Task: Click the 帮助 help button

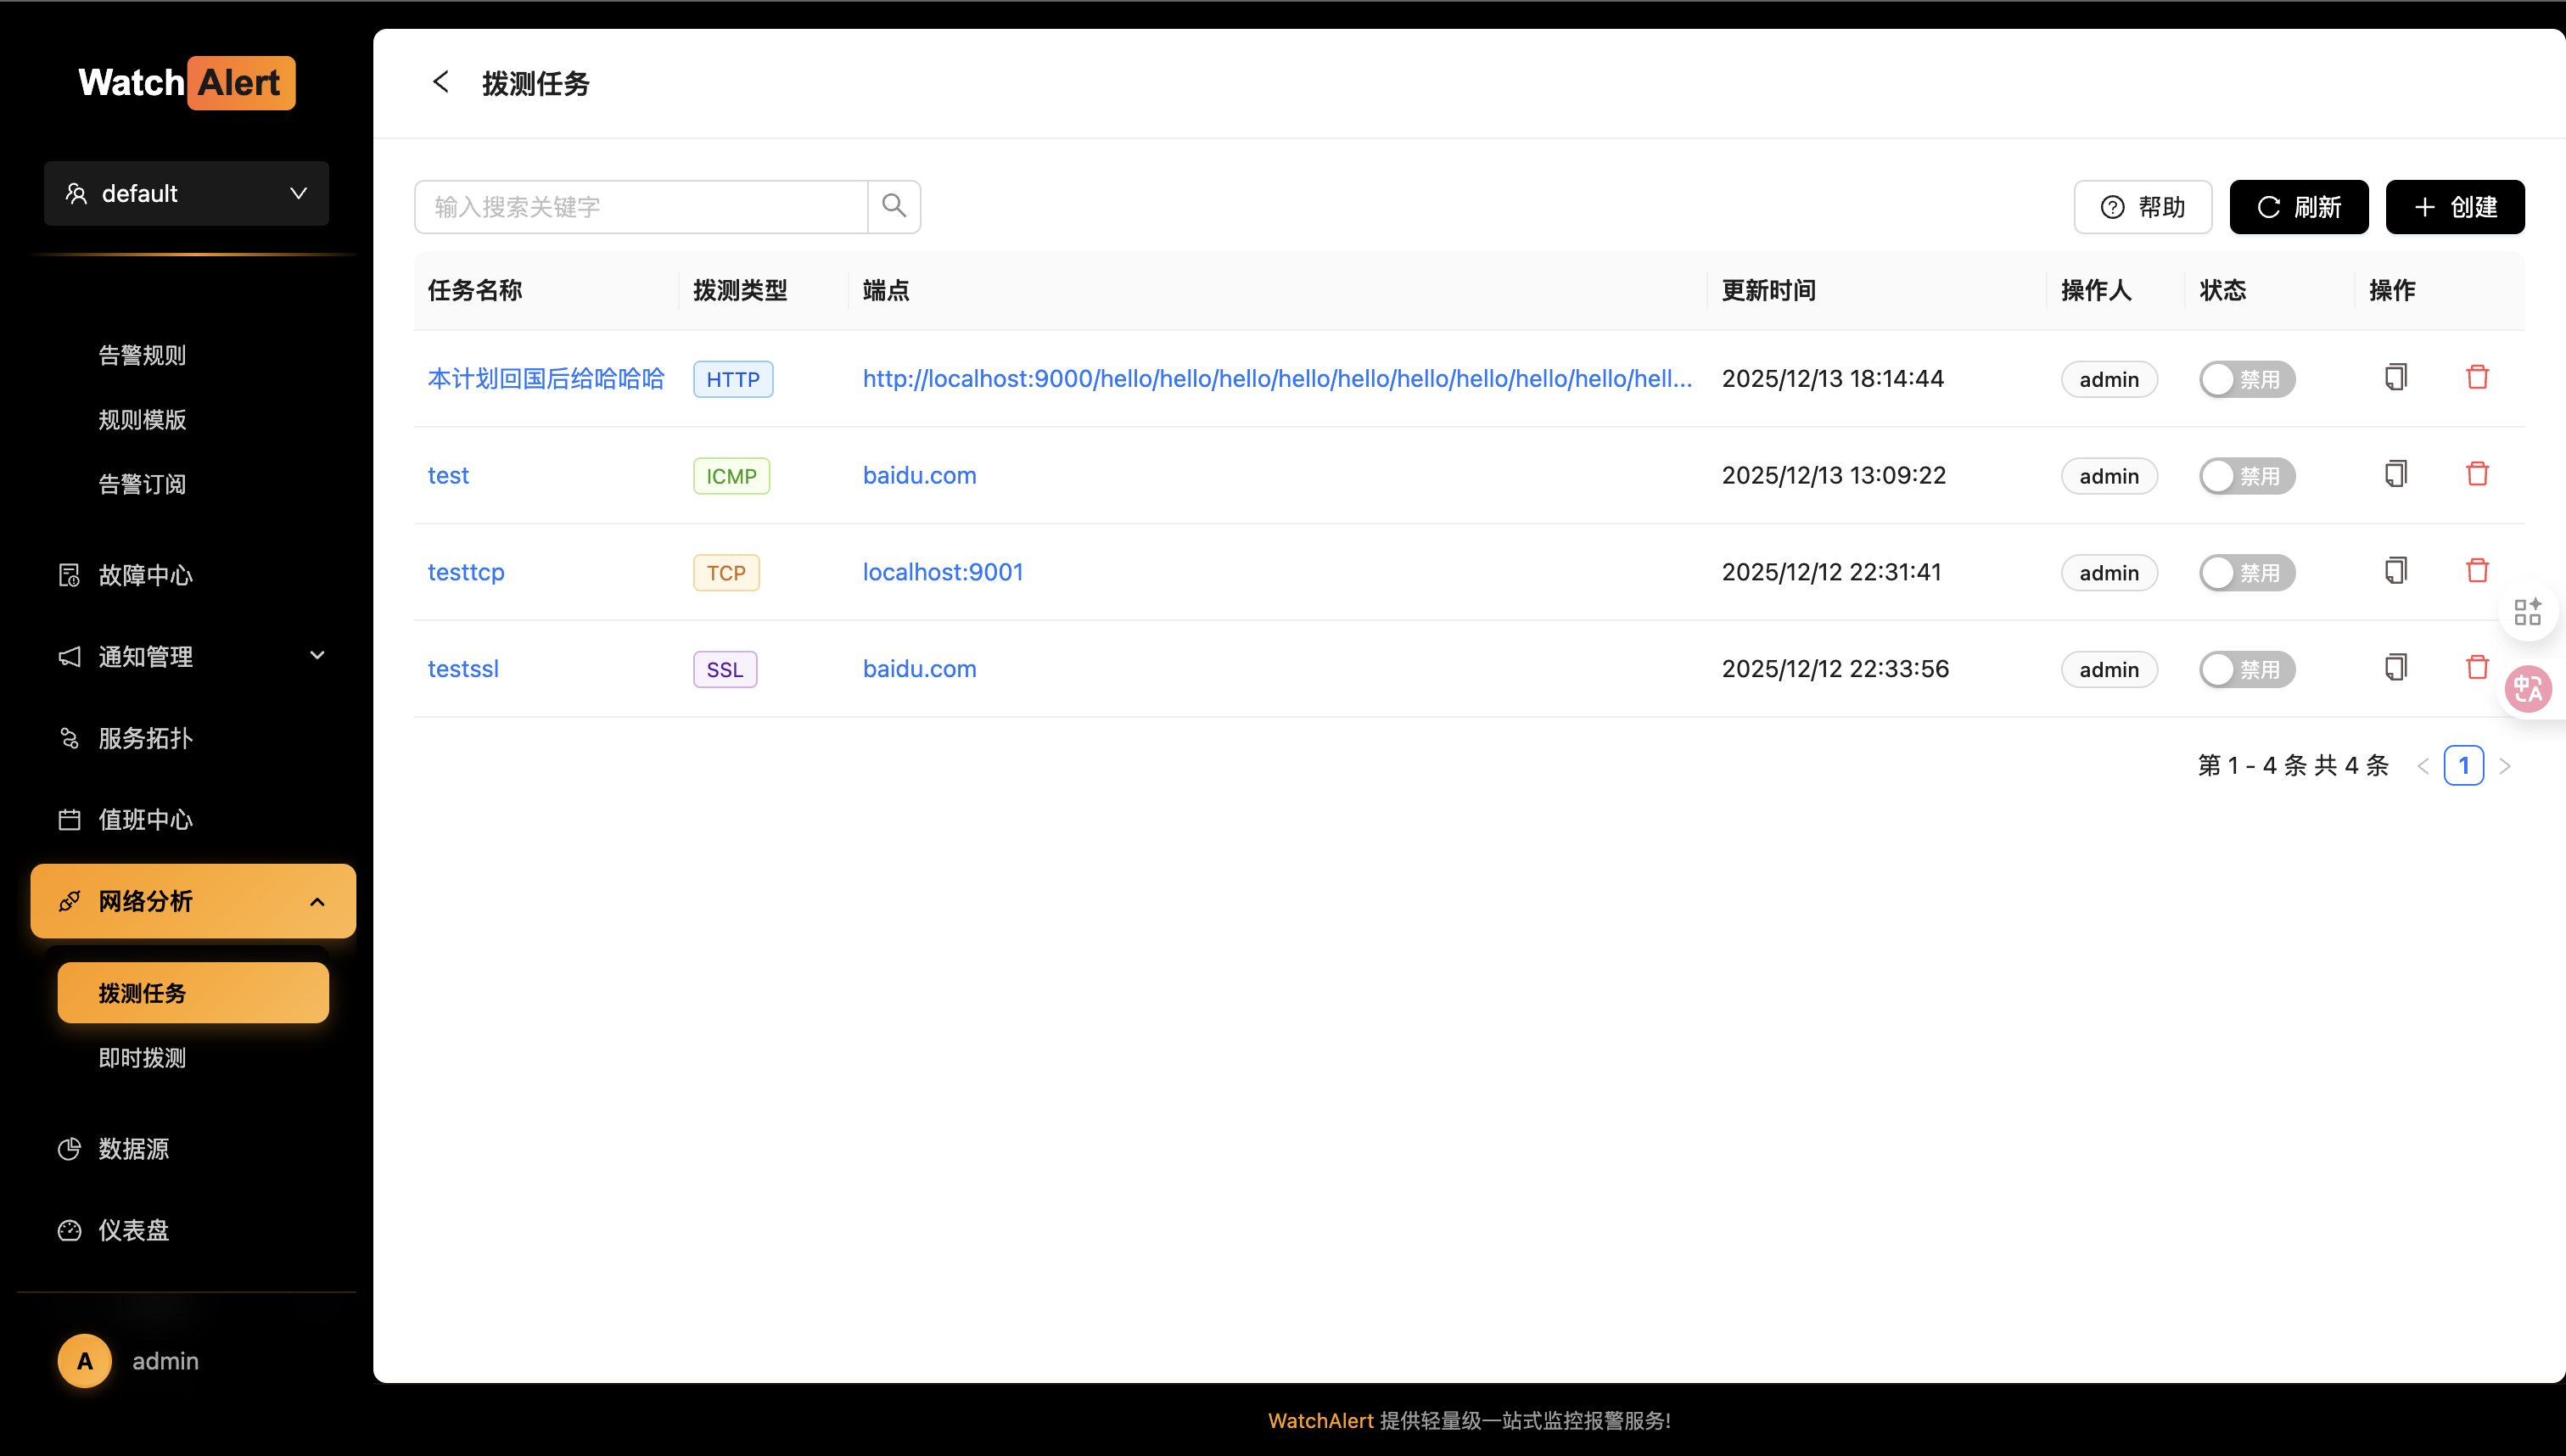Action: tap(2142, 207)
